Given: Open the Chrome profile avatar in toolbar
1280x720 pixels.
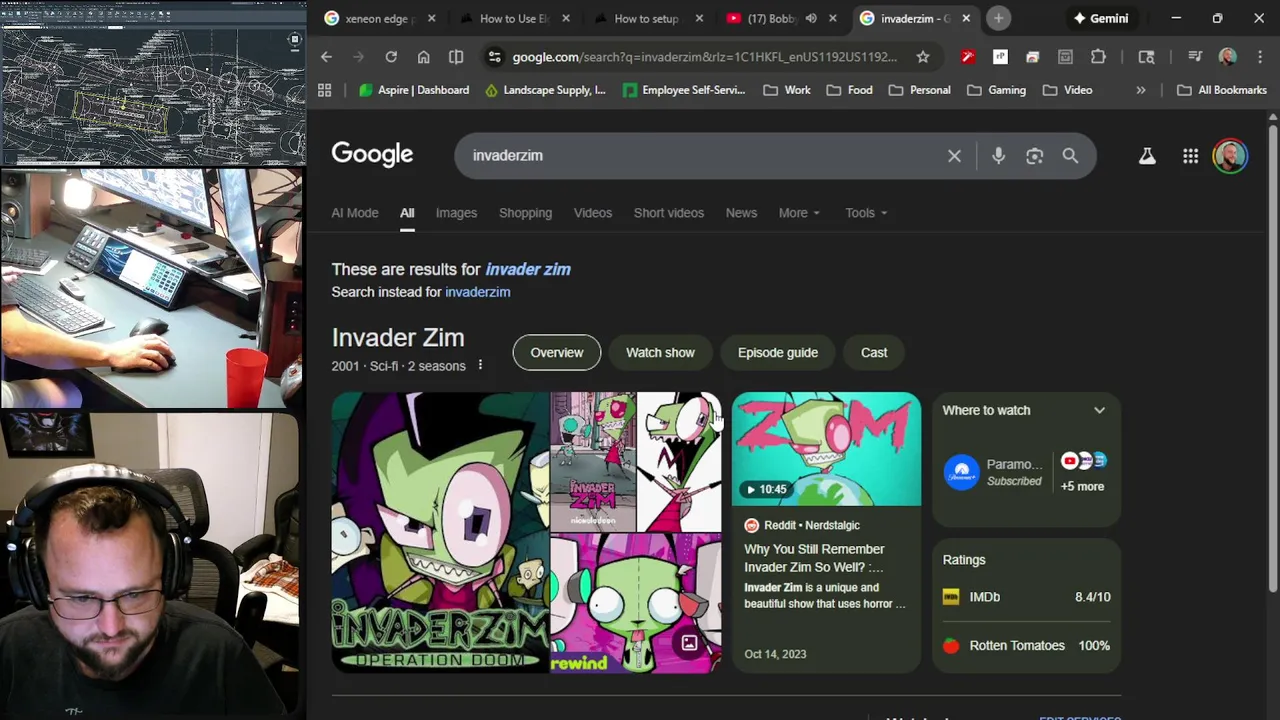Looking at the screenshot, I should [1227, 57].
